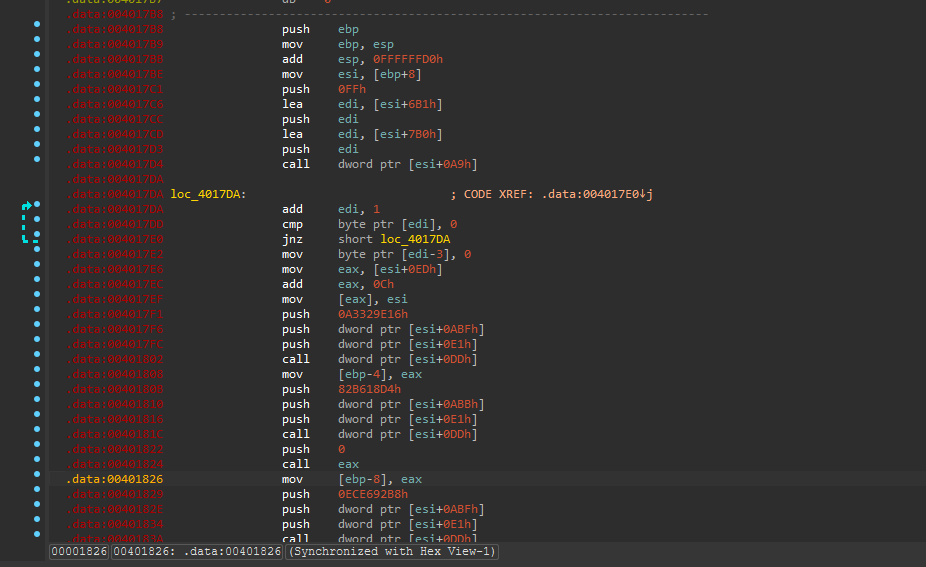Click the 00001826 file offset status field
The image size is (926, 567).
coord(78,552)
